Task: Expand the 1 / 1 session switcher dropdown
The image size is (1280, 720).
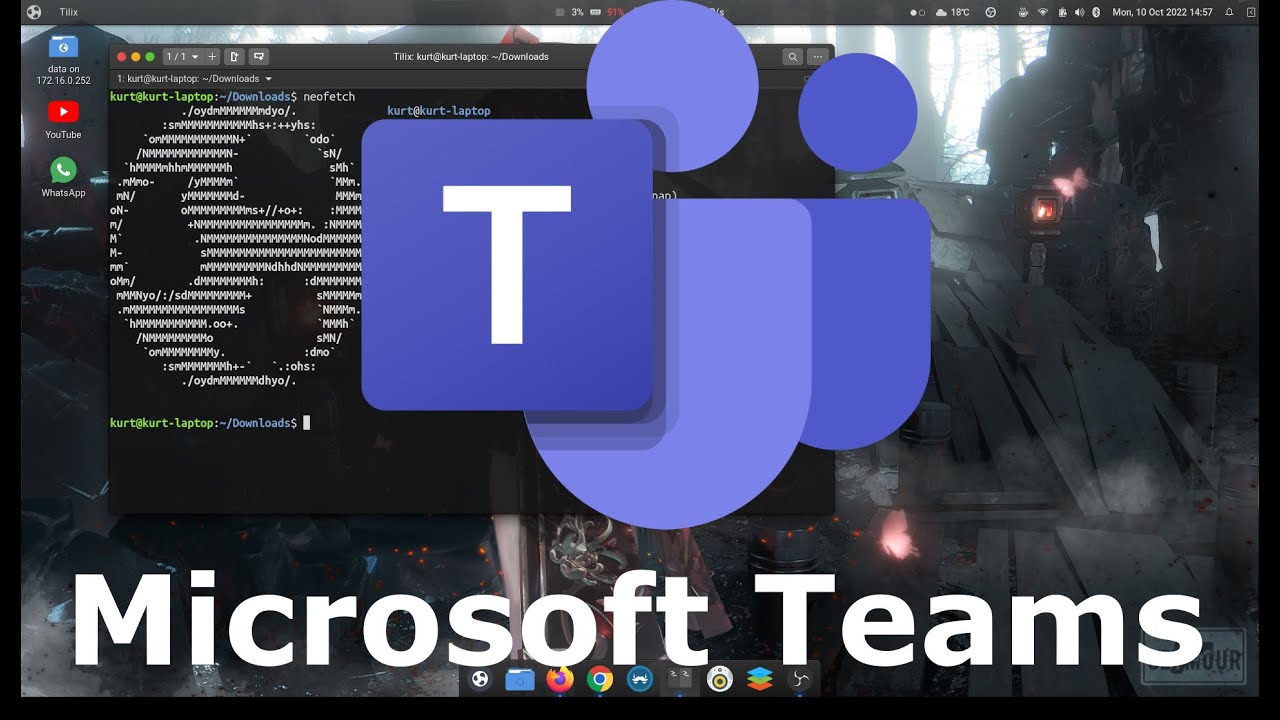Action: [x=182, y=57]
